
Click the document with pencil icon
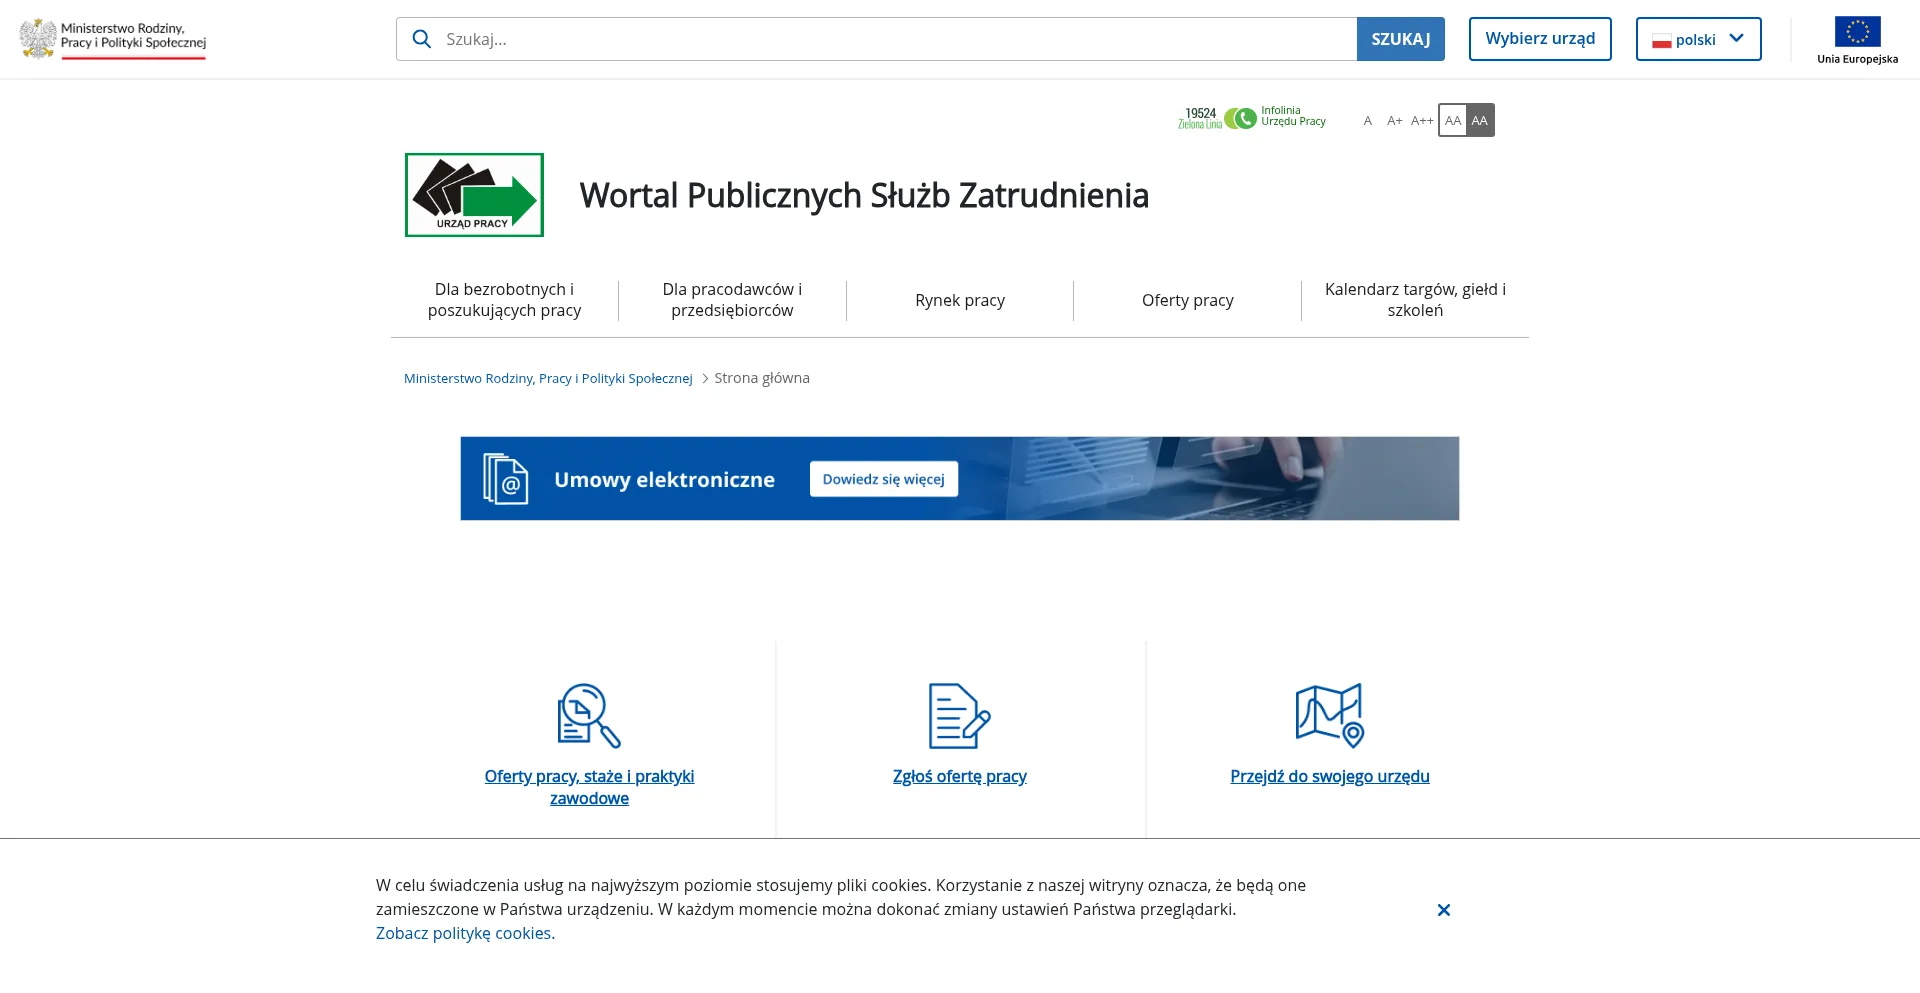tap(959, 715)
